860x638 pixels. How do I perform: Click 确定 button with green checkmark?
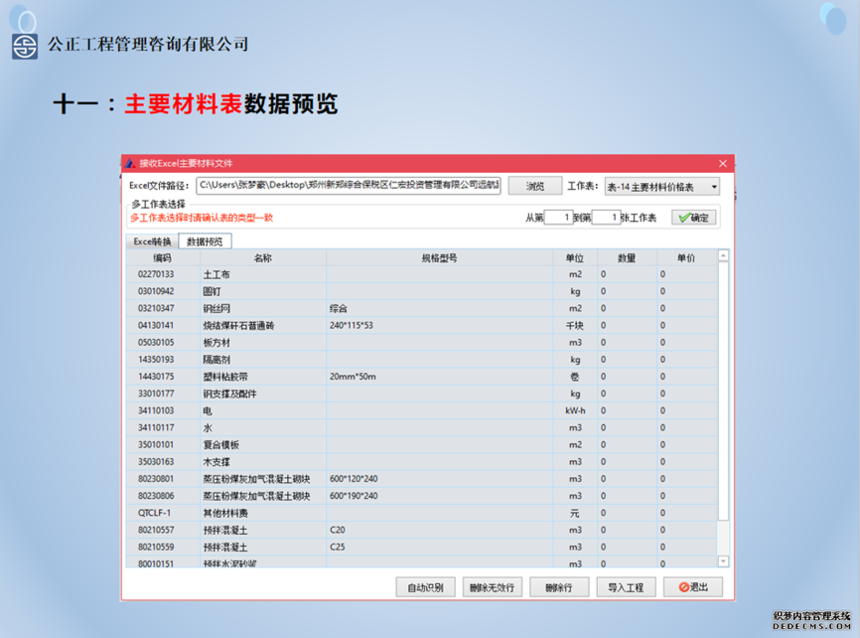point(693,217)
